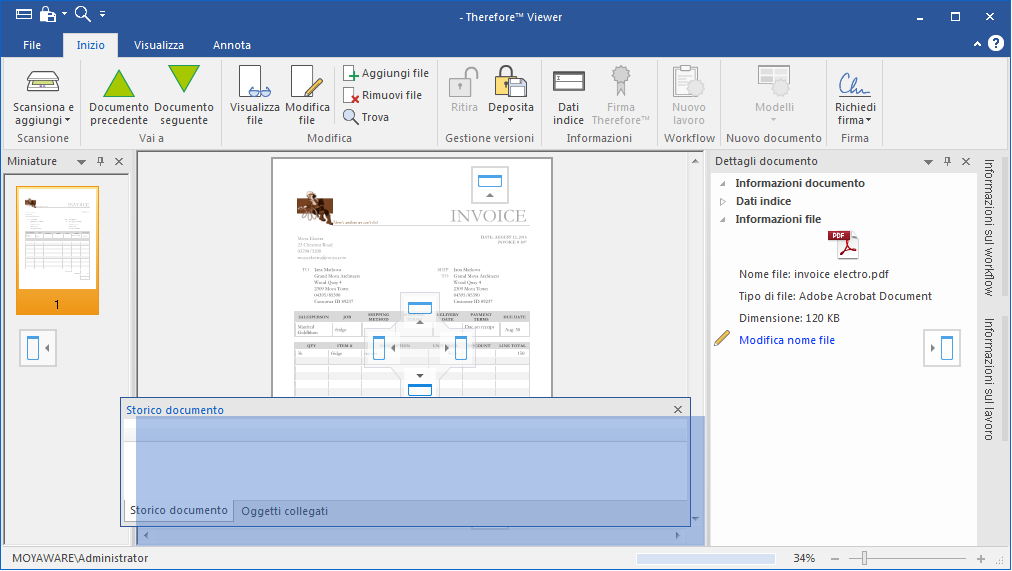Collapse the Informazioni documento section
This screenshot has height=571, width=1012.
[724, 184]
